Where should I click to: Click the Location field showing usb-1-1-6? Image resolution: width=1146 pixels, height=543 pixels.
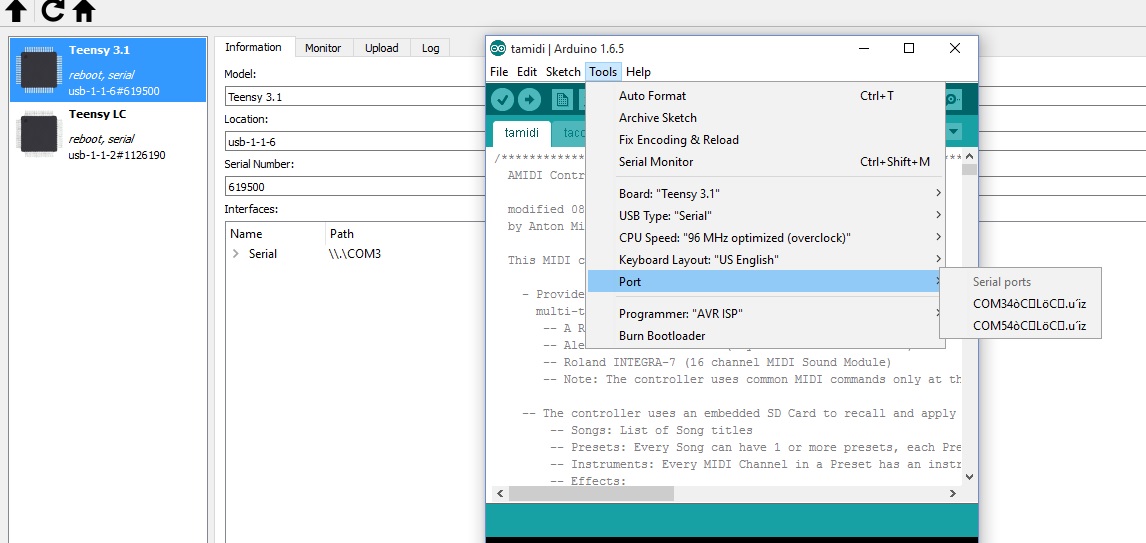[x=356, y=142]
